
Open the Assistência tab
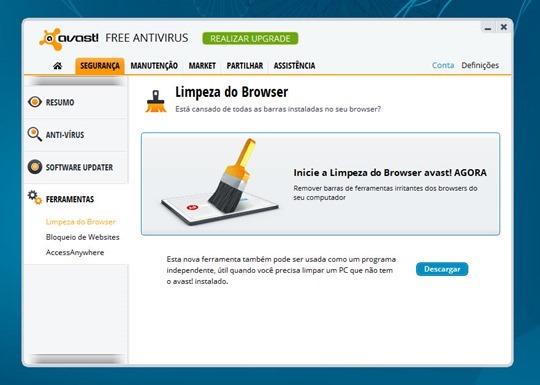click(x=294, y=66)
